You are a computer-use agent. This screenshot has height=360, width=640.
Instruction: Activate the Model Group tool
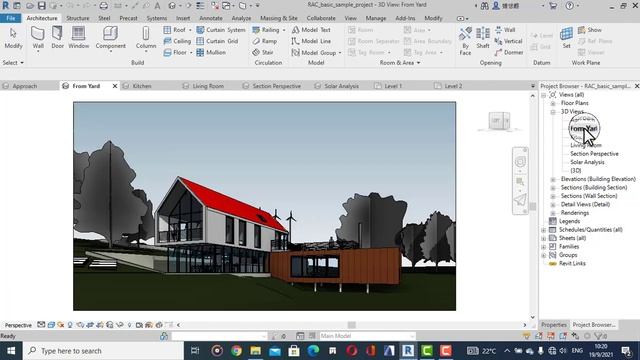[x=313, y=53]
